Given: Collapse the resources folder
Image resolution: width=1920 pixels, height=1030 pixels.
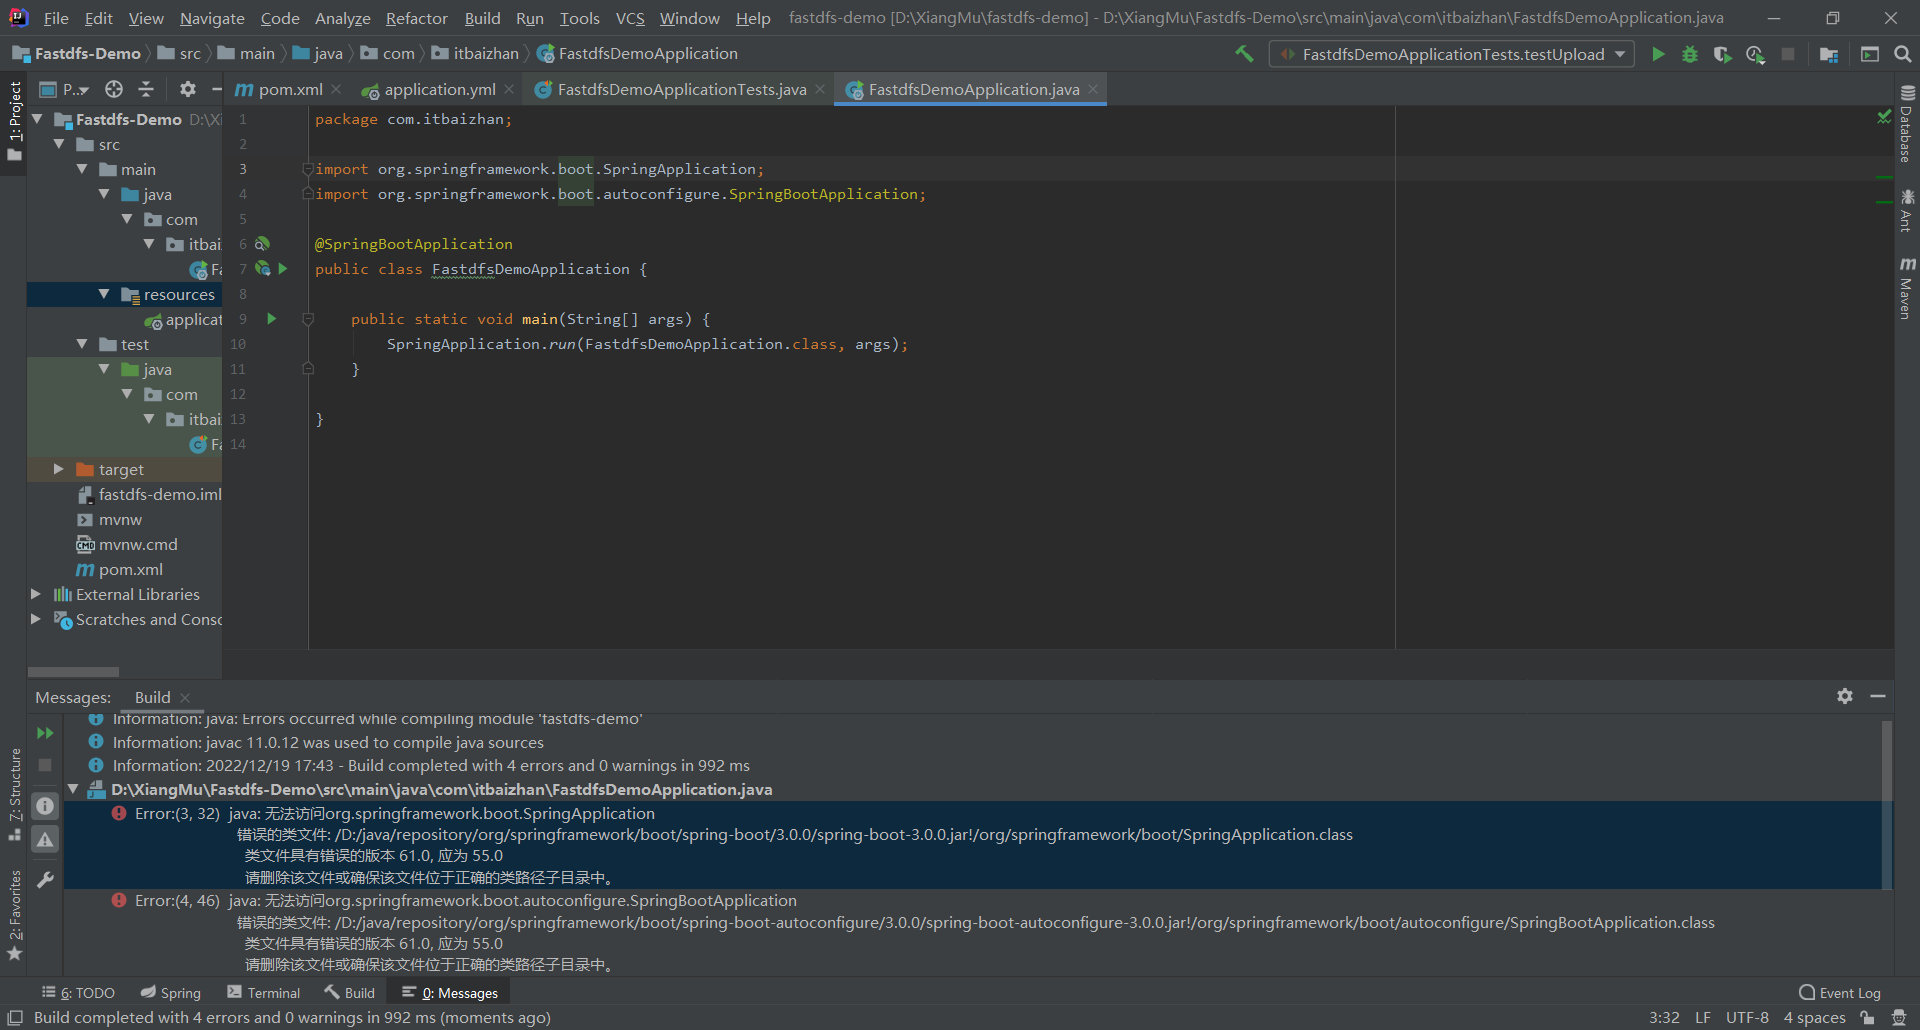Looking at the screenshot, I should click(x=104, y=294).
